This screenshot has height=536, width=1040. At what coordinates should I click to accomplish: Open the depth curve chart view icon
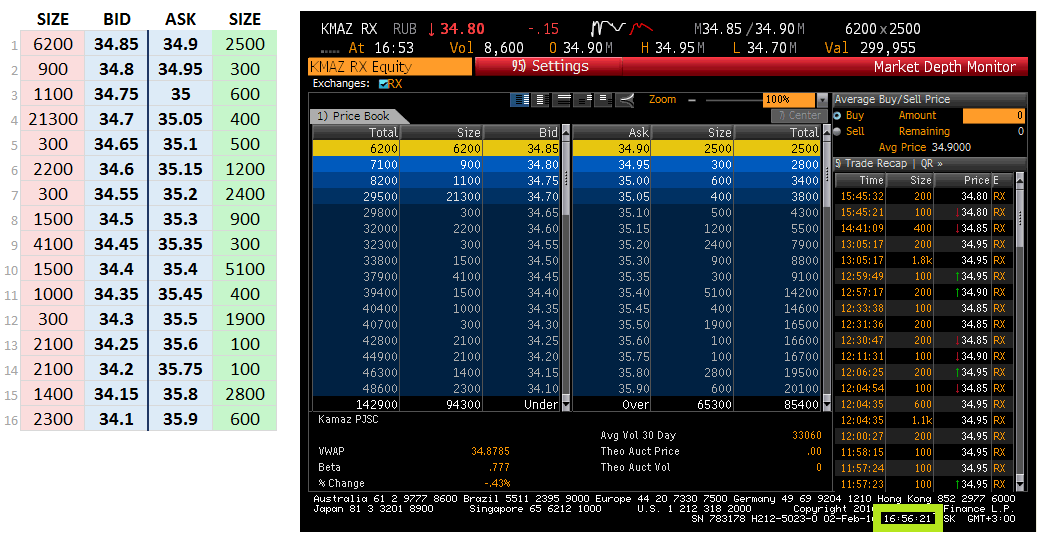pos(625,100)
